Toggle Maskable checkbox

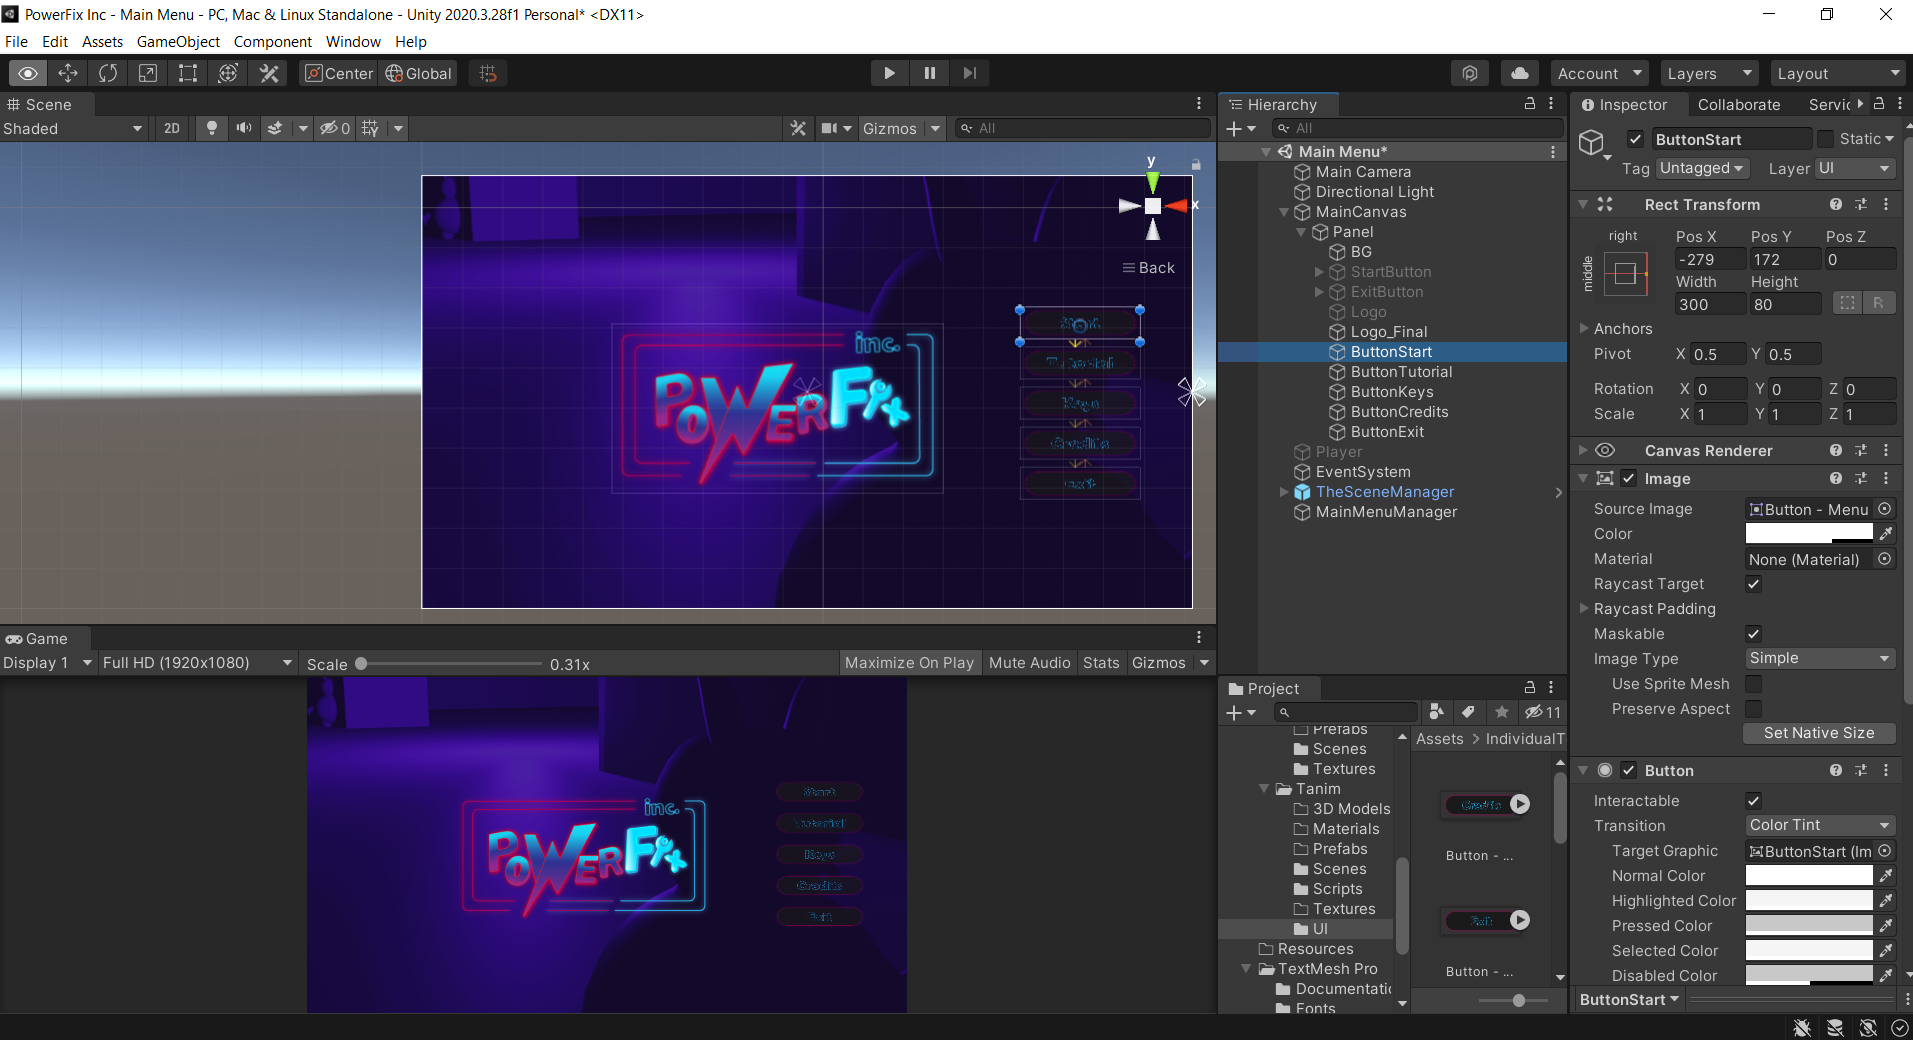(1753, 633)
